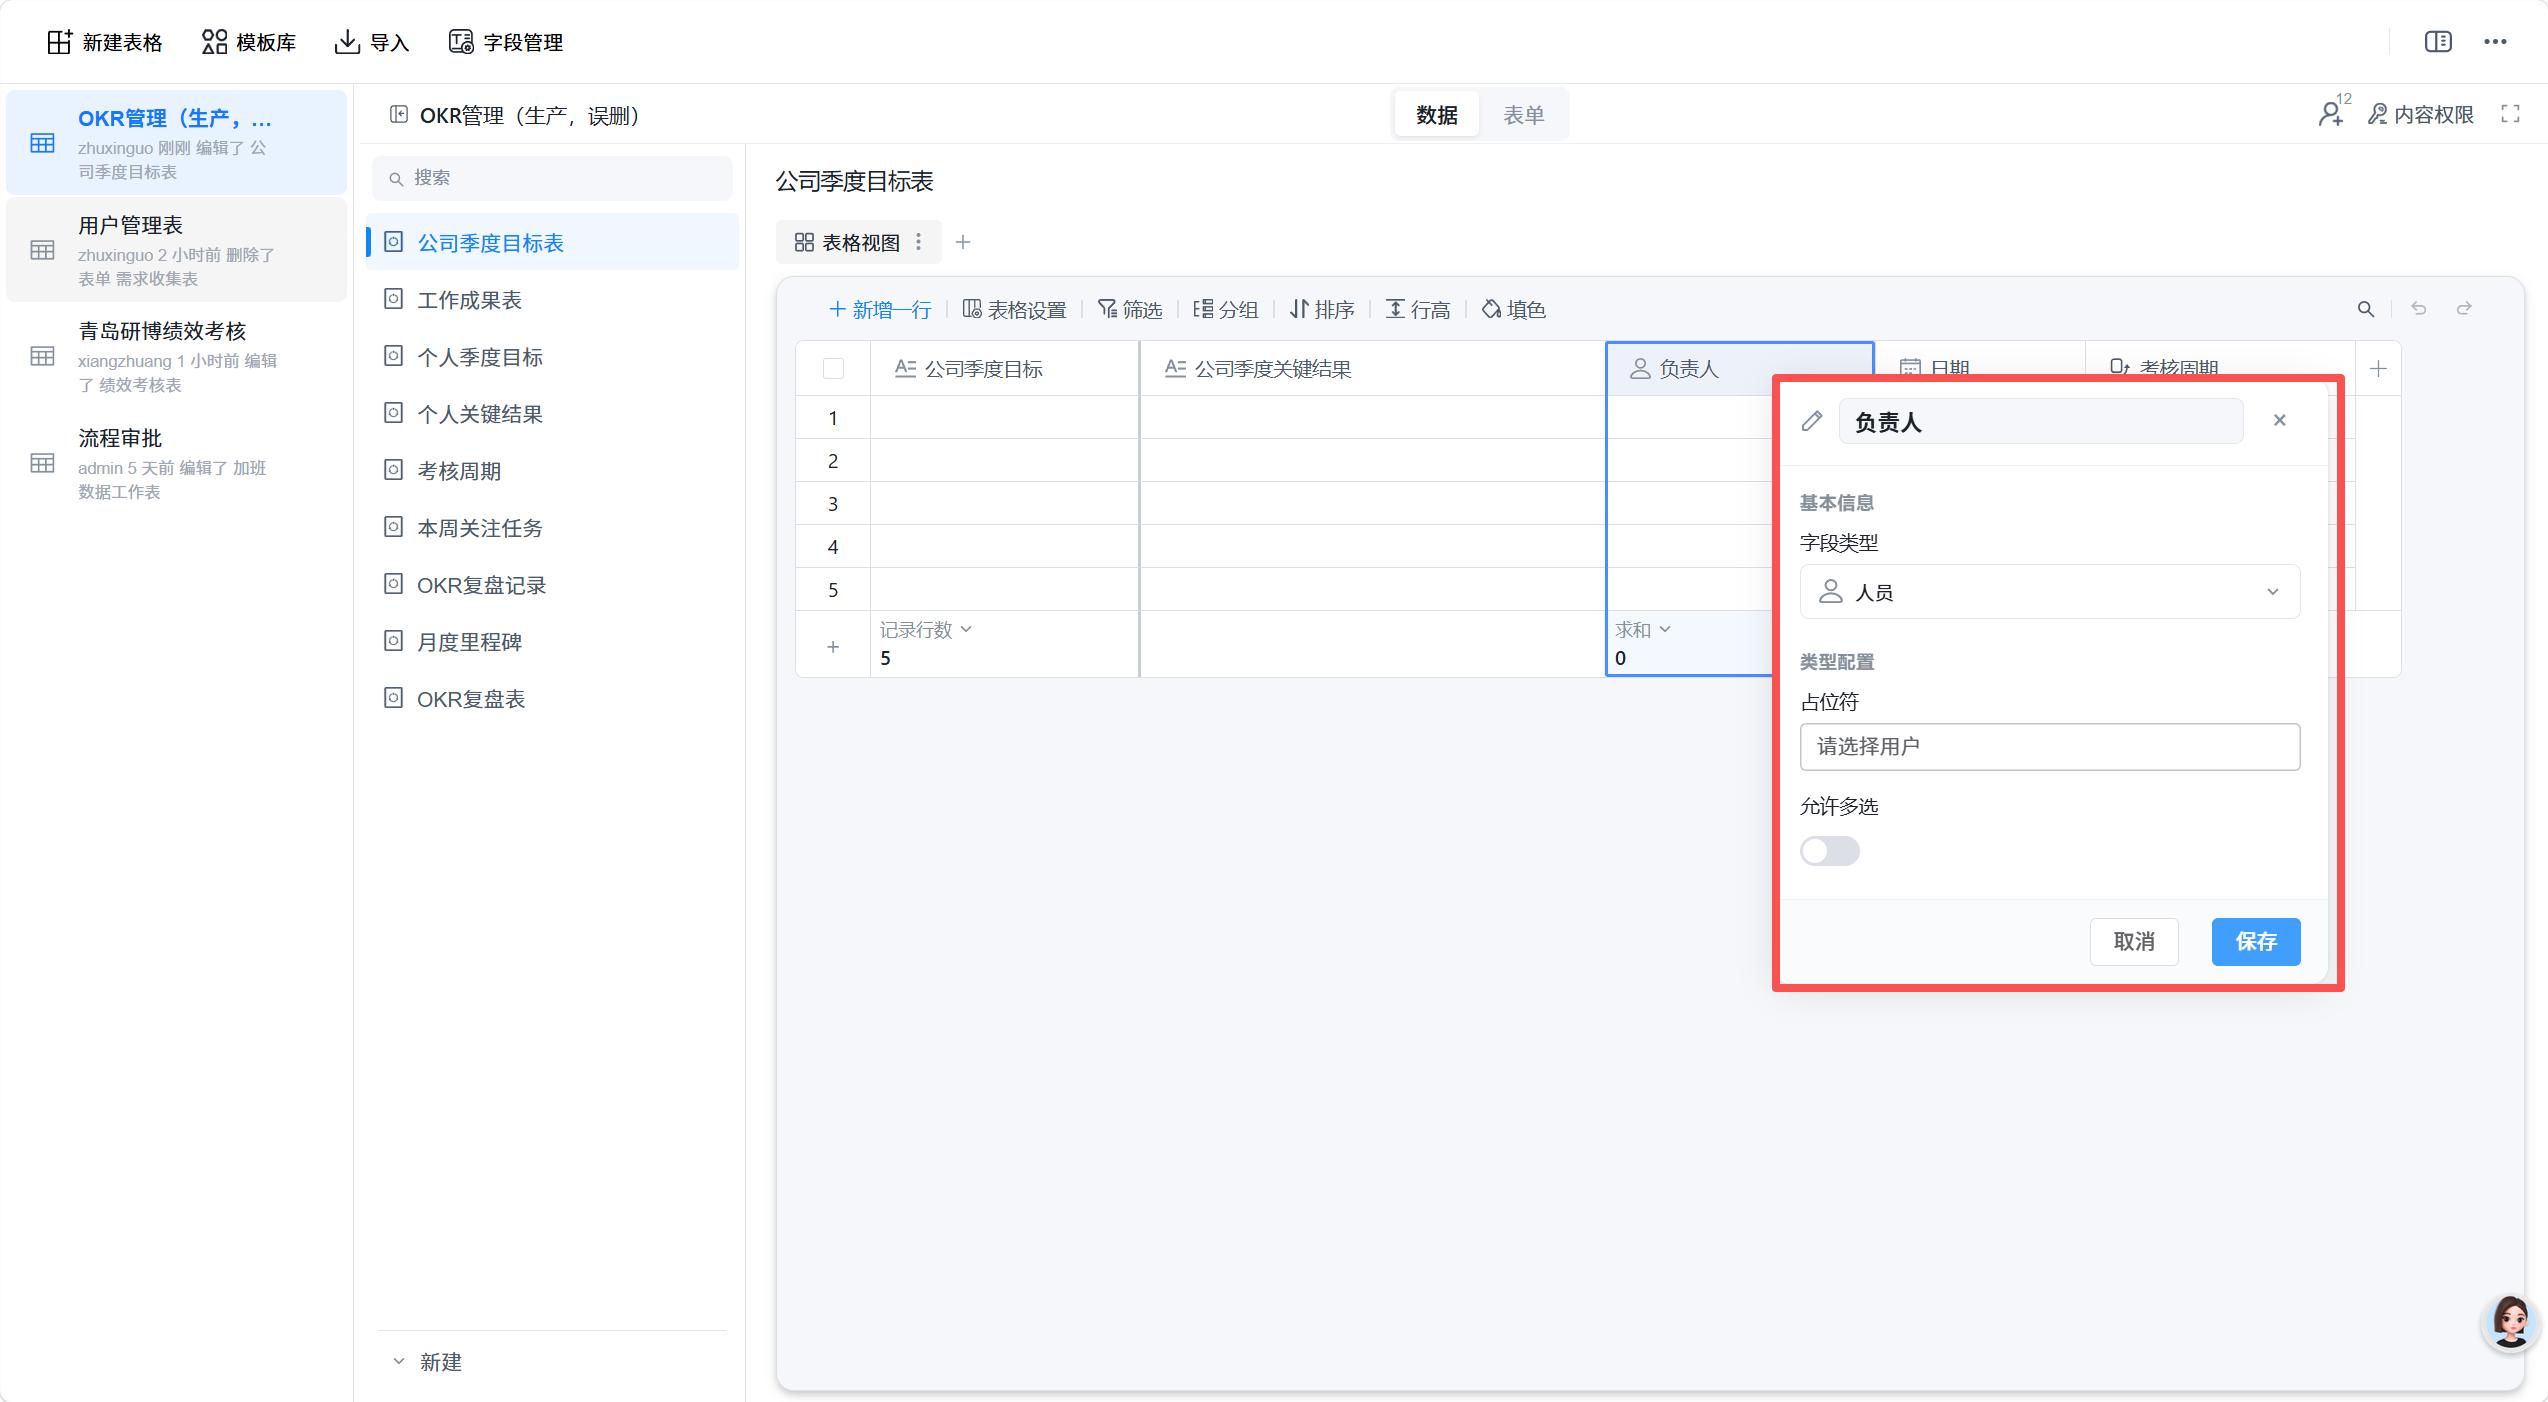2548x1402 pixels.
Task: Expand the 字段类型 人员 dropdown
Action: (2050, 592)
